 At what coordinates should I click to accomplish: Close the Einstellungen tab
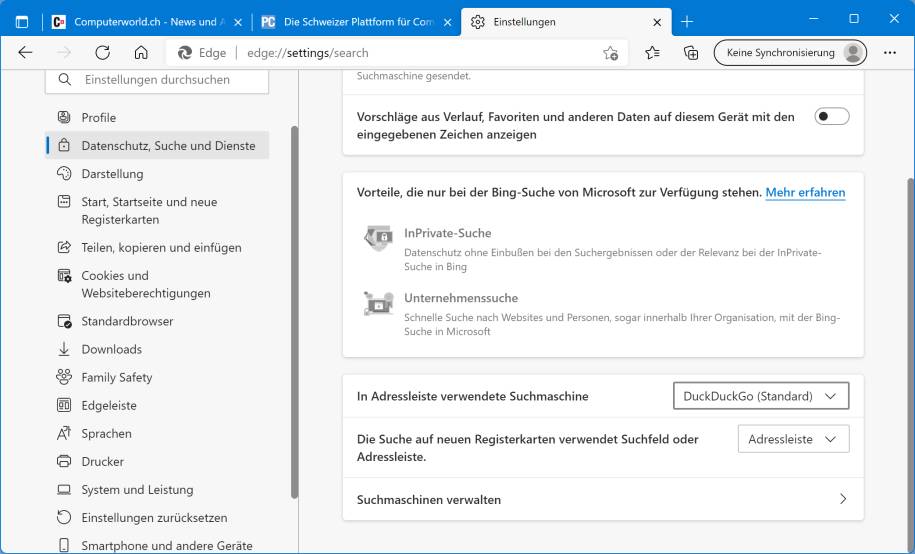pyautogui.click(x=657, y=22)
